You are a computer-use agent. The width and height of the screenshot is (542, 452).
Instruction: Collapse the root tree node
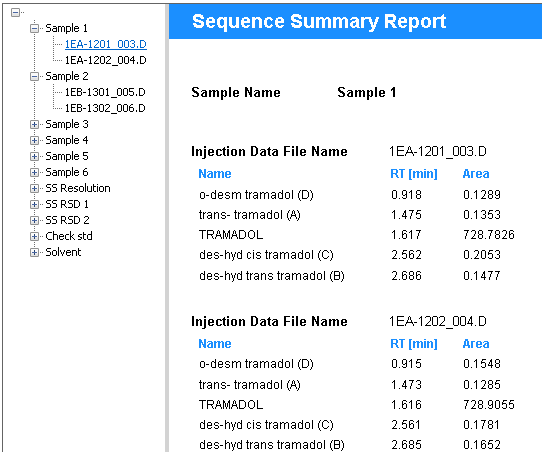pyautogui.click(x=15, y=13)
